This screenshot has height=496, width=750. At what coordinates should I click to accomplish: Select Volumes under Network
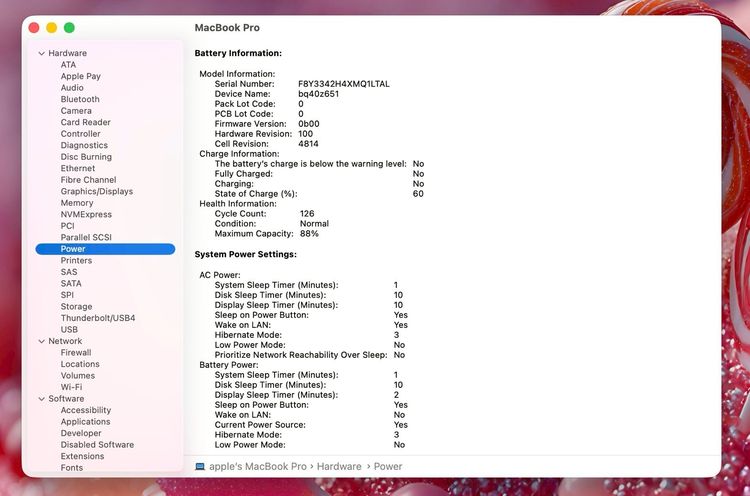tap(77, 375)
